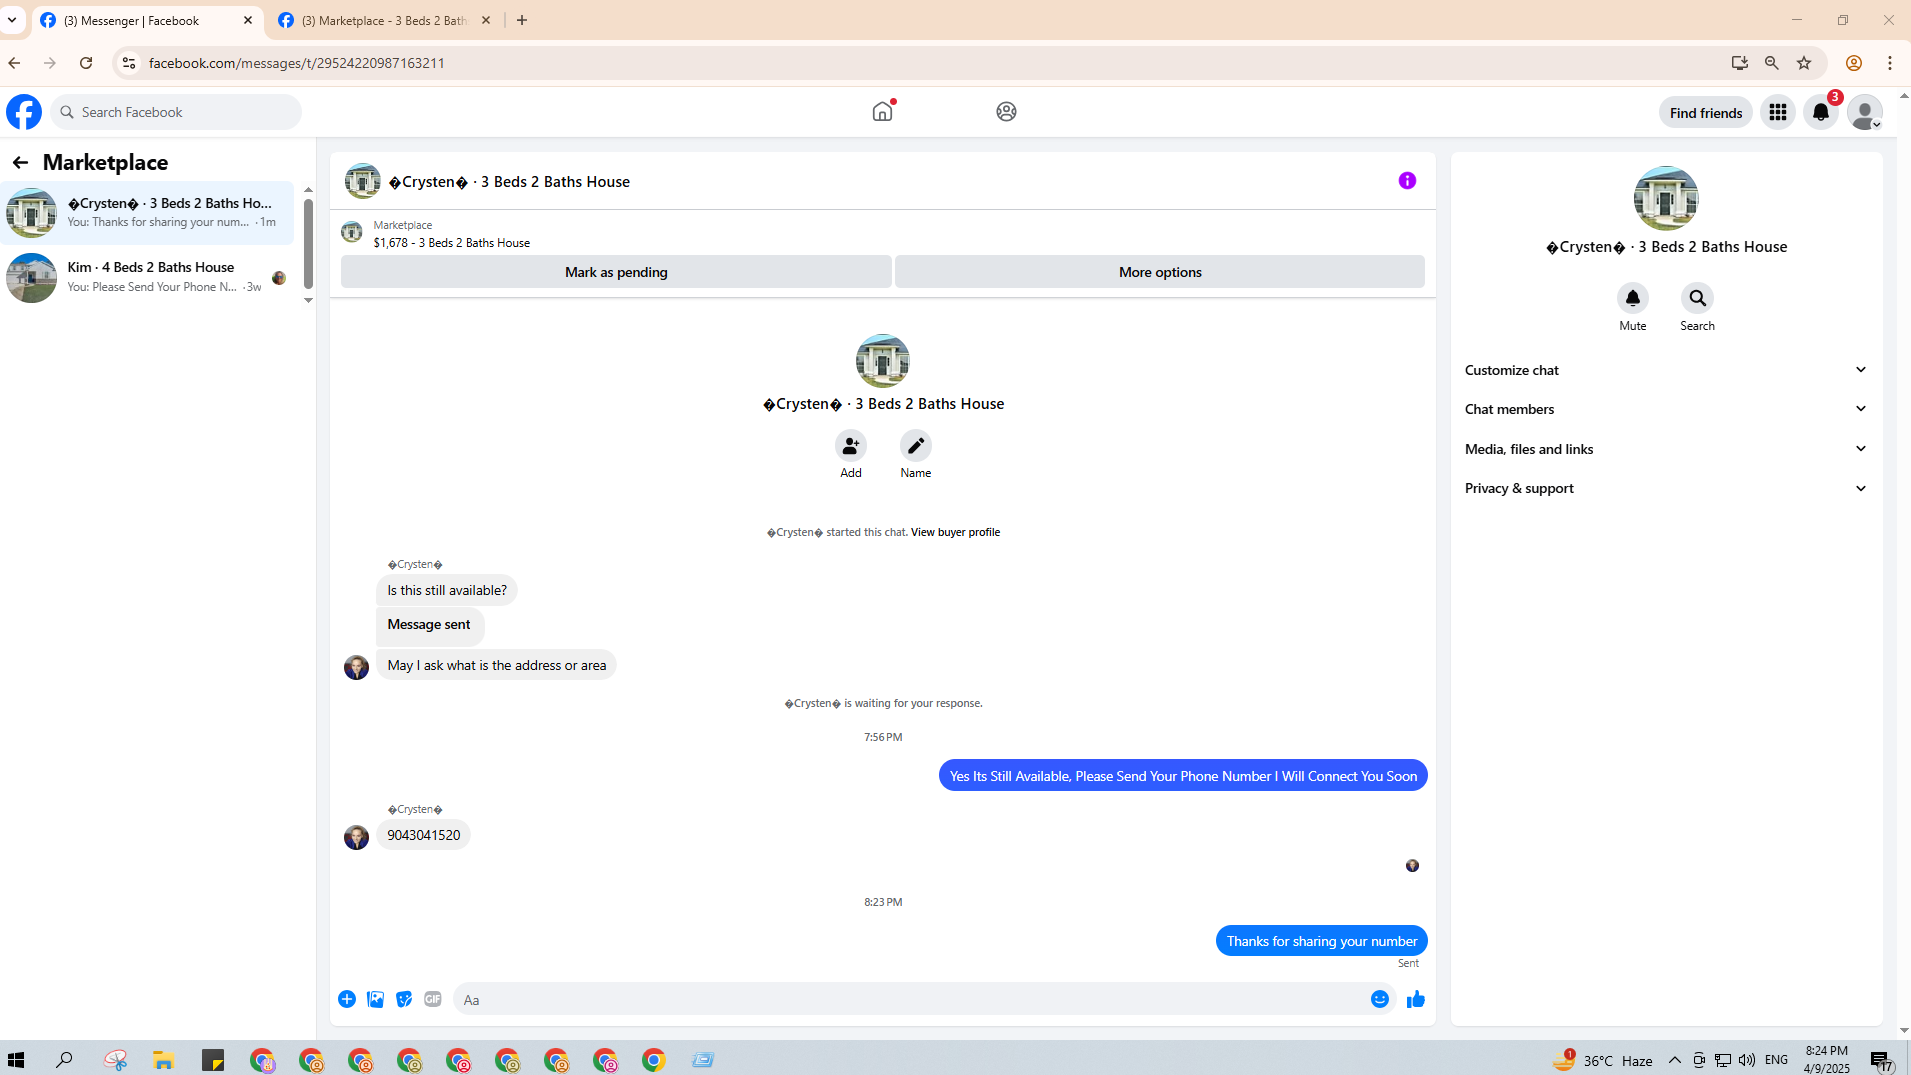Screen dimensions: 1911x1075
Task: Expand Customize chat section
Action: click(1666, 370)
